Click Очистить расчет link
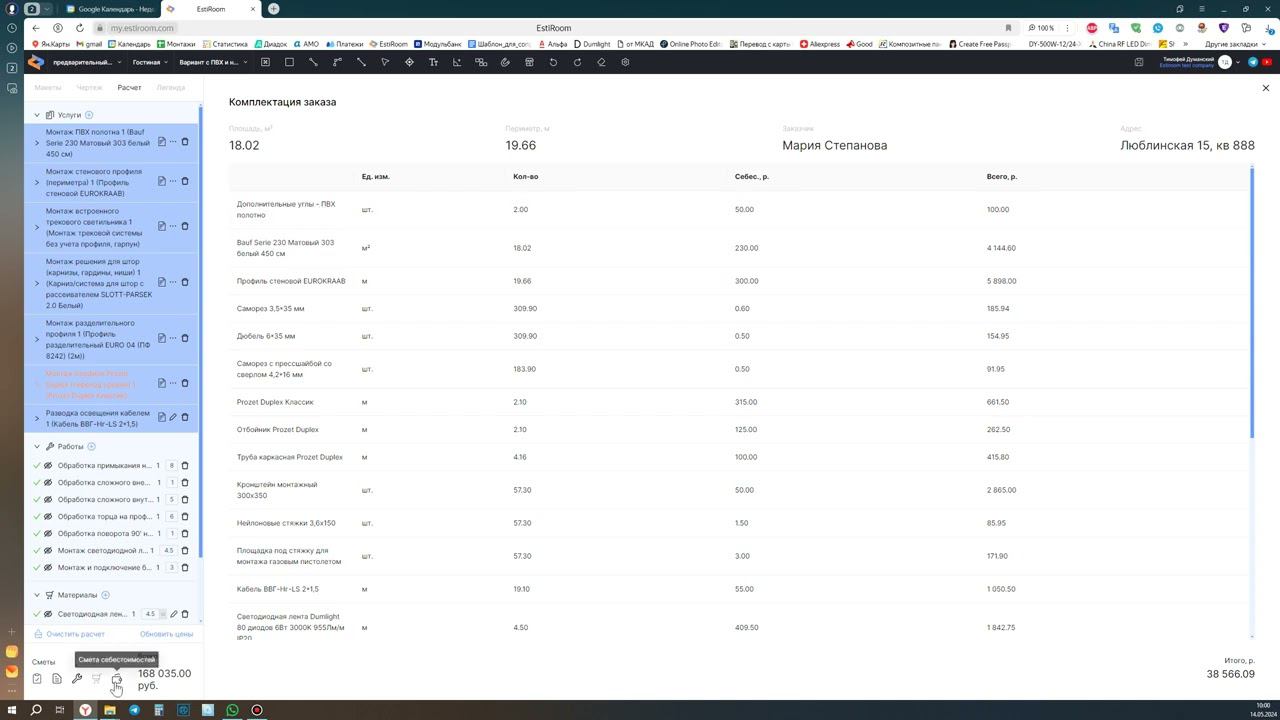Viewport: 1280px width, 720px height. 69,634
